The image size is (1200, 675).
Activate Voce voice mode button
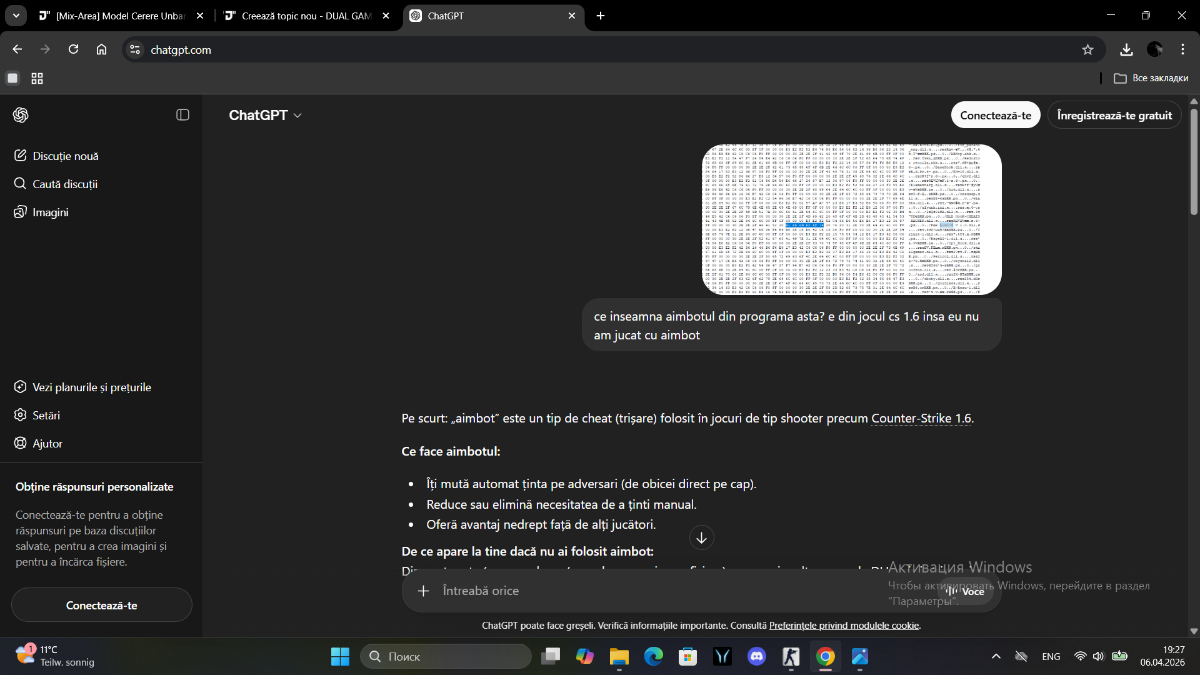point(965,591)
